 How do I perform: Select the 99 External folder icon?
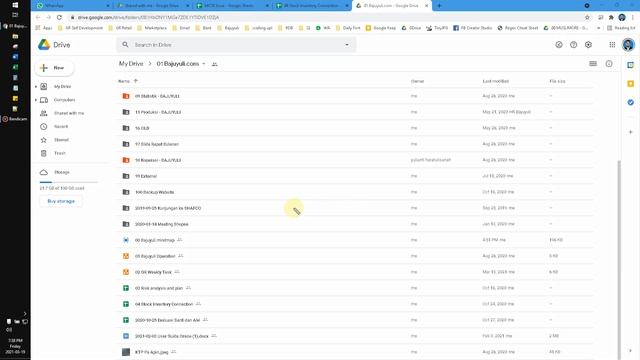coord(126,176)
